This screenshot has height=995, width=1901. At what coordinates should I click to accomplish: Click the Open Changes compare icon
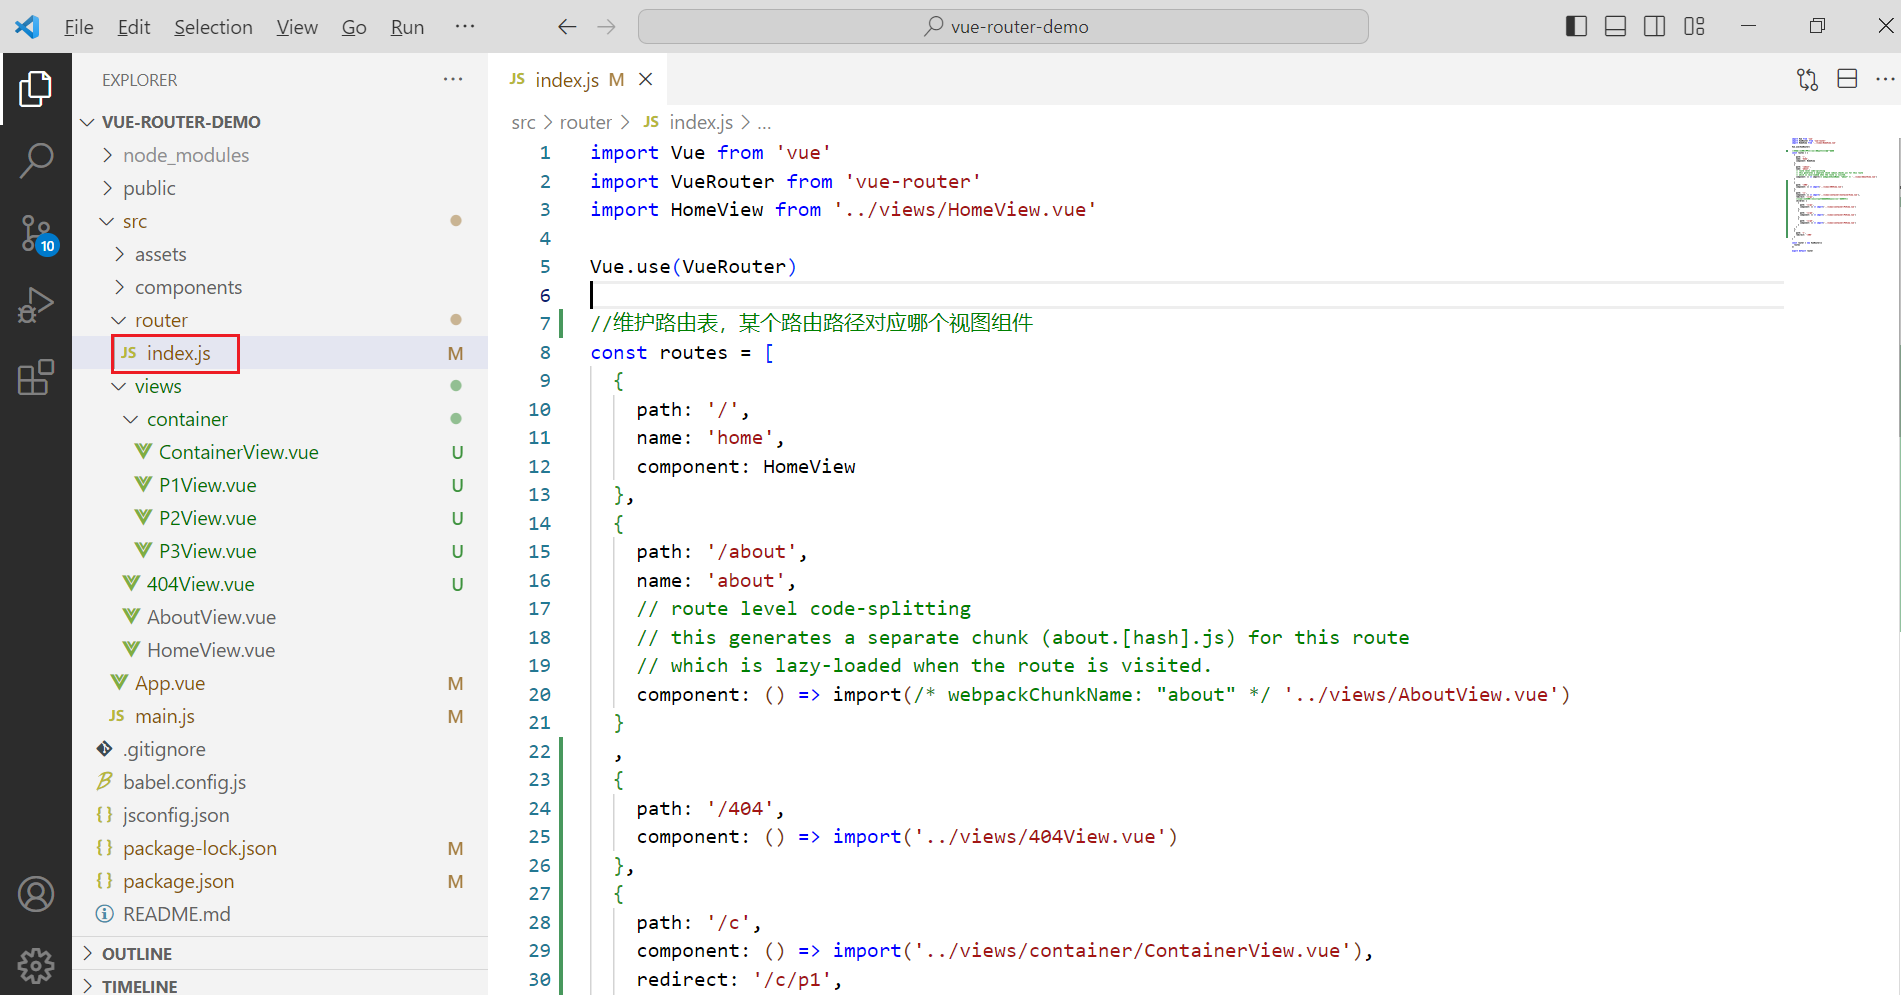(1807, 80)
